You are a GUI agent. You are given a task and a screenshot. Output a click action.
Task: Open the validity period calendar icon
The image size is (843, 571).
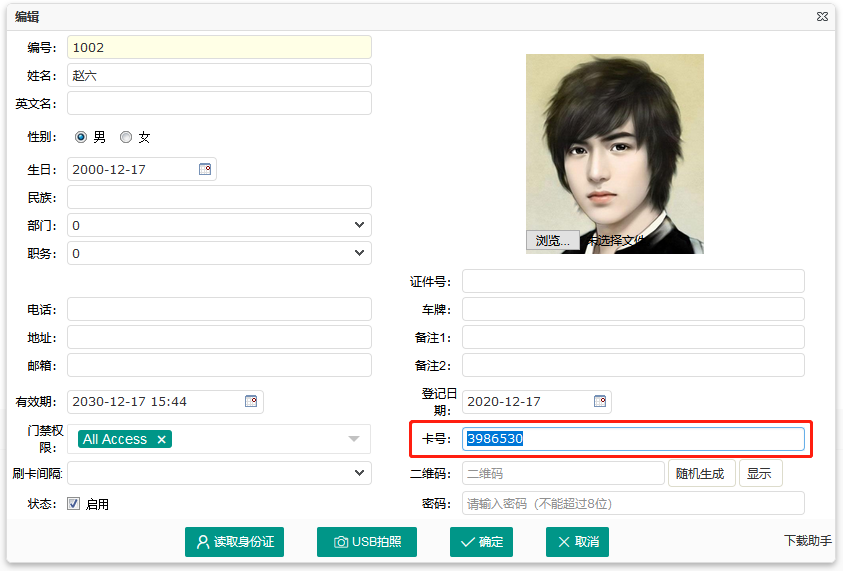[x=251, y=401]
